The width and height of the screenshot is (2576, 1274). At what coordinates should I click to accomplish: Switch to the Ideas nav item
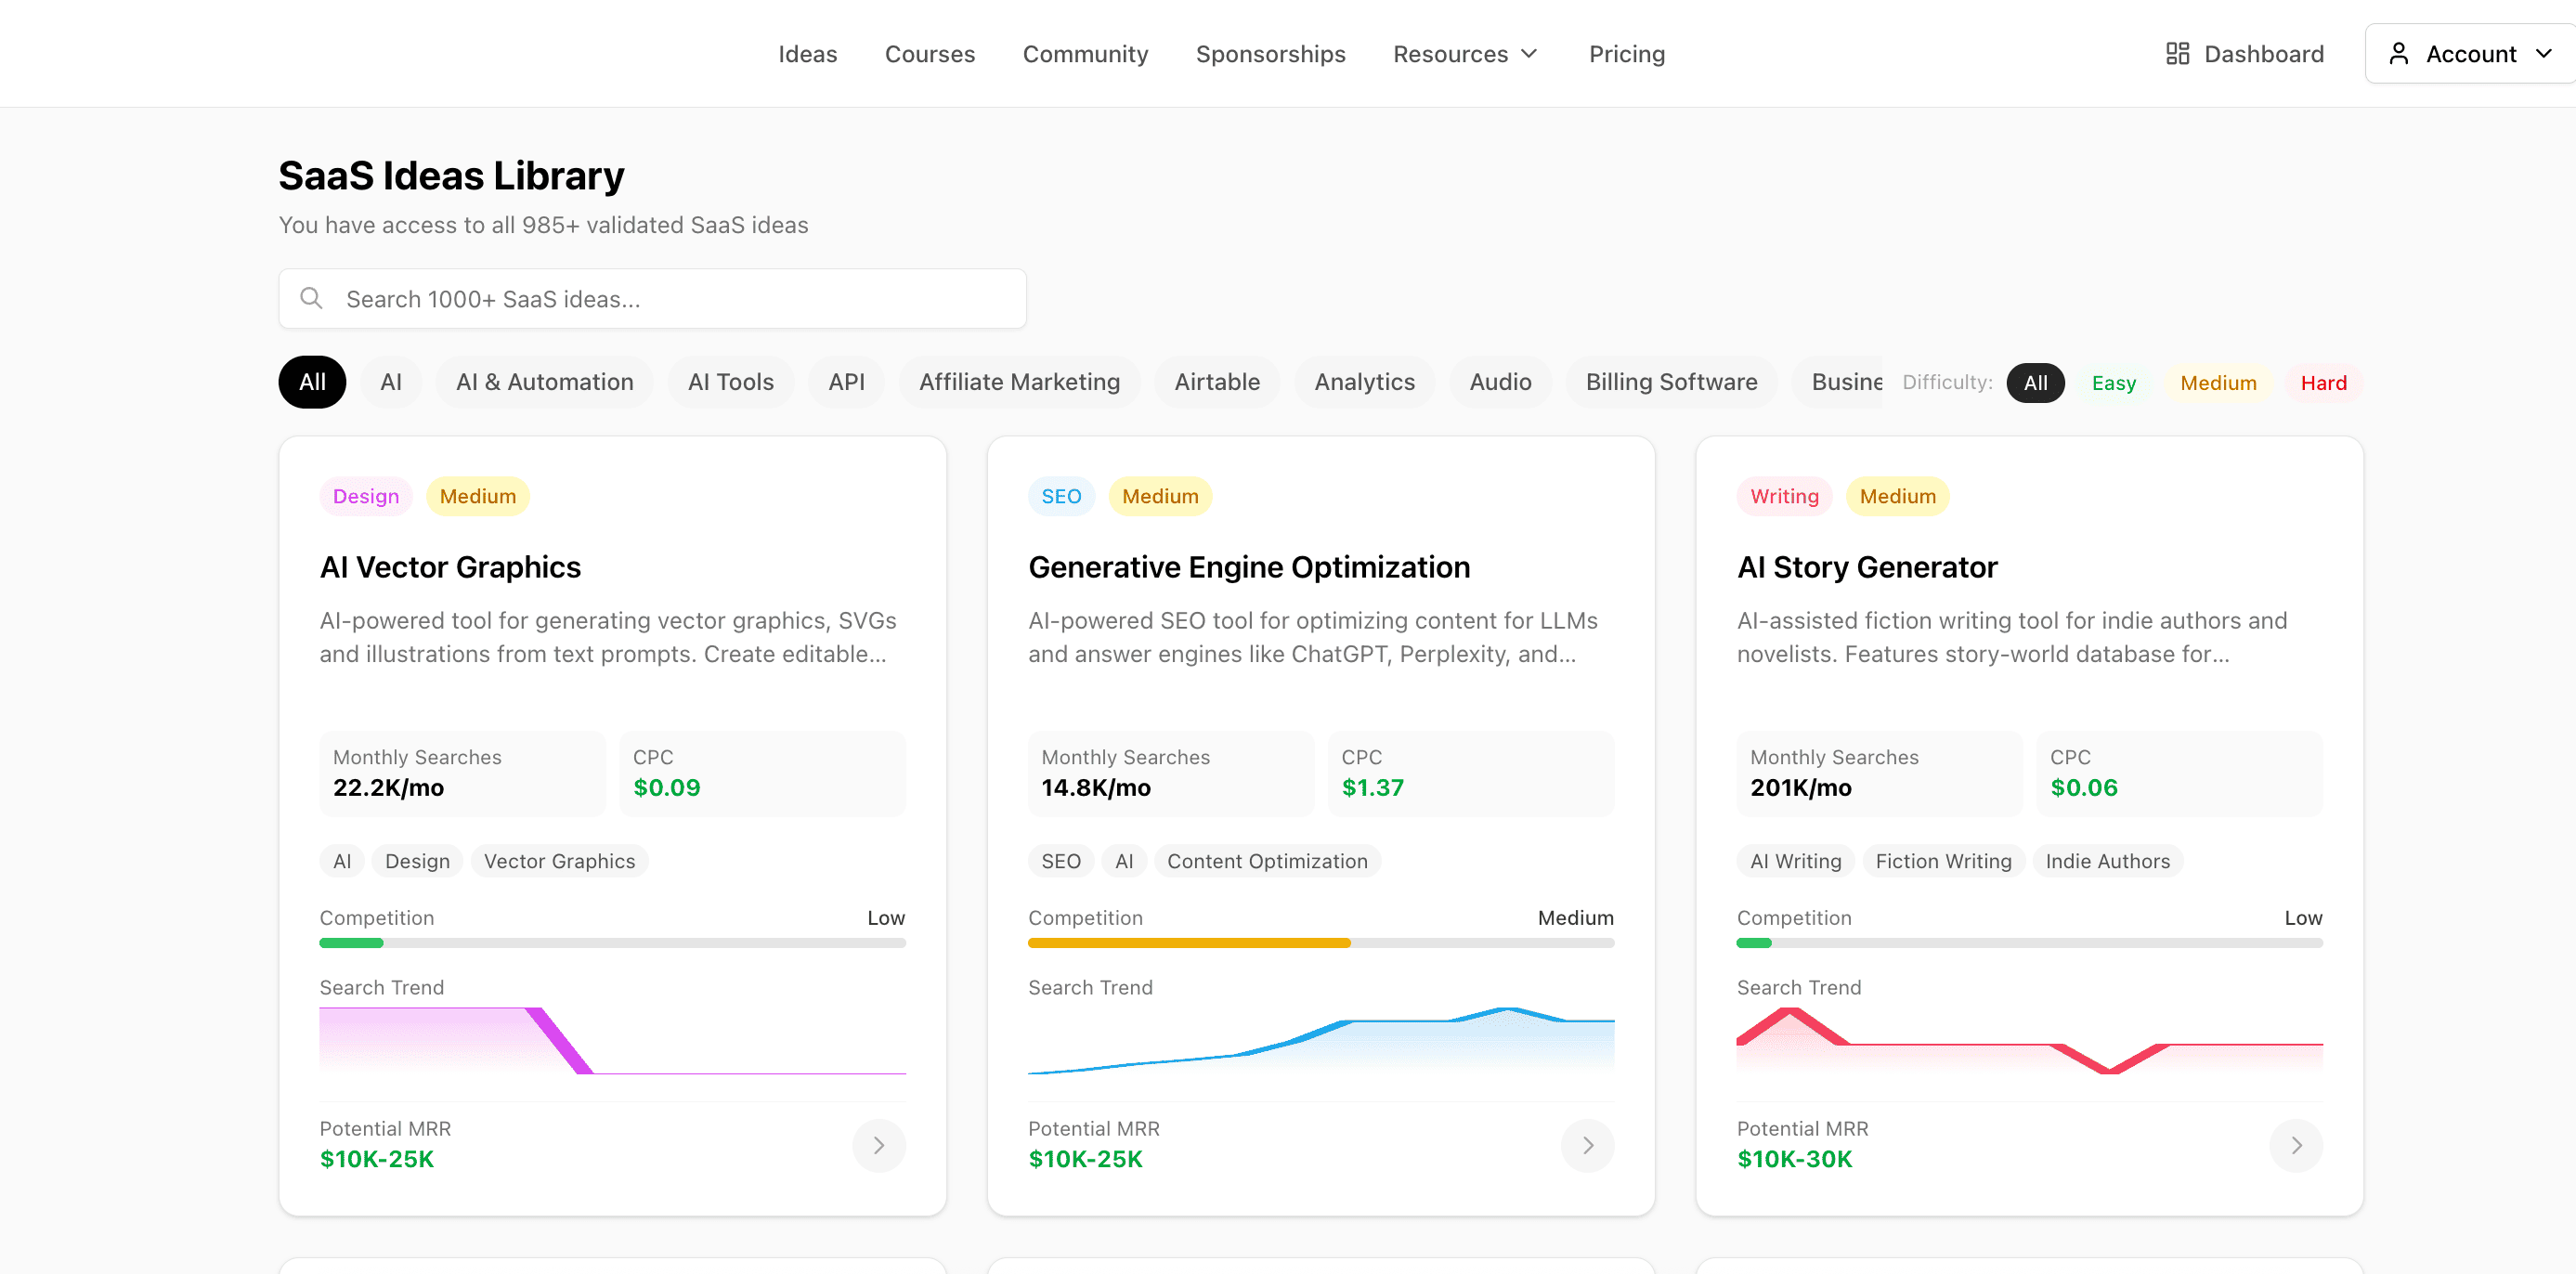click(807, 53)
